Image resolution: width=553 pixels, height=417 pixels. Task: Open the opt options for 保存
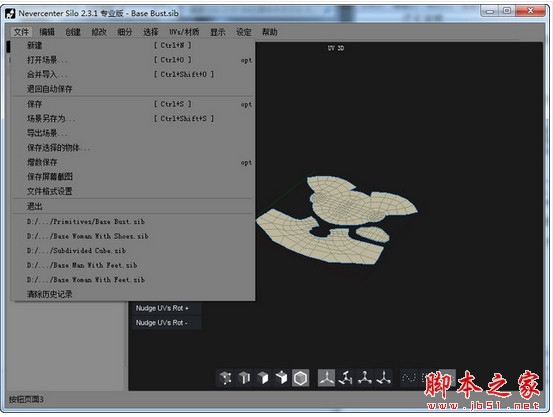coord(246,104)
